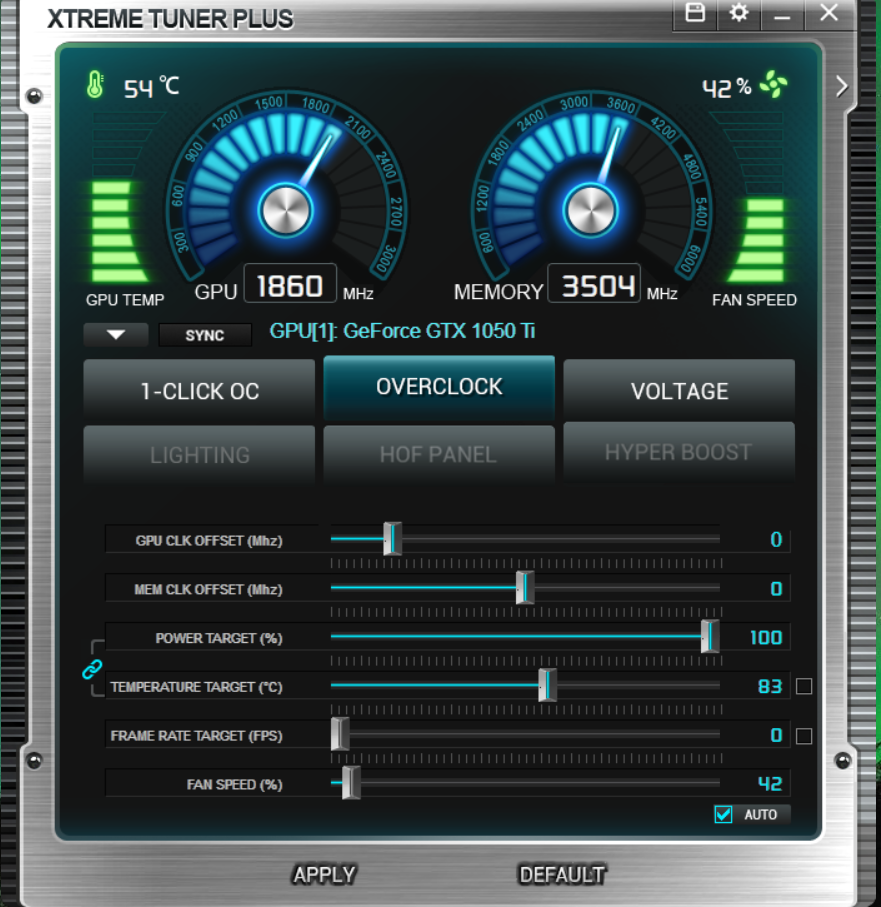Click the GPU CLK OFFSET slider handle
Screen dimensions: 881x907
click(393, 538)
